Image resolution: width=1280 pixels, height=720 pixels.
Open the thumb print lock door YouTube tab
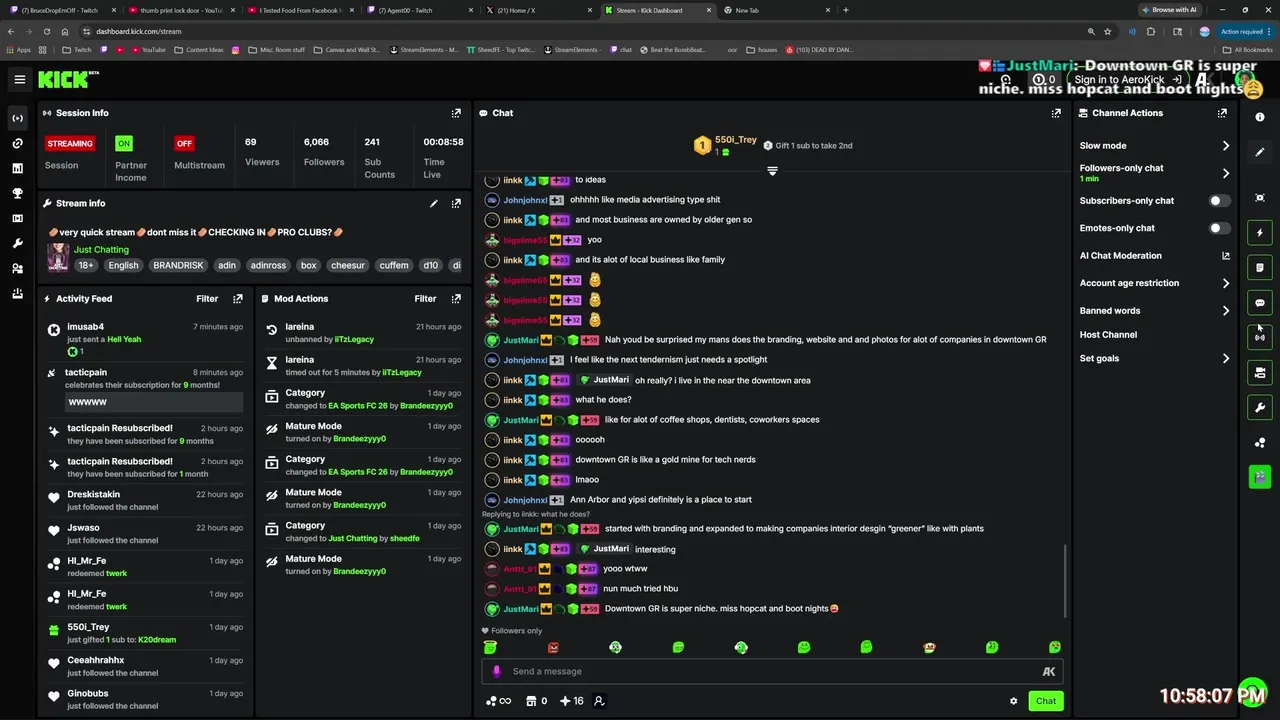click(x=182, y=10)
